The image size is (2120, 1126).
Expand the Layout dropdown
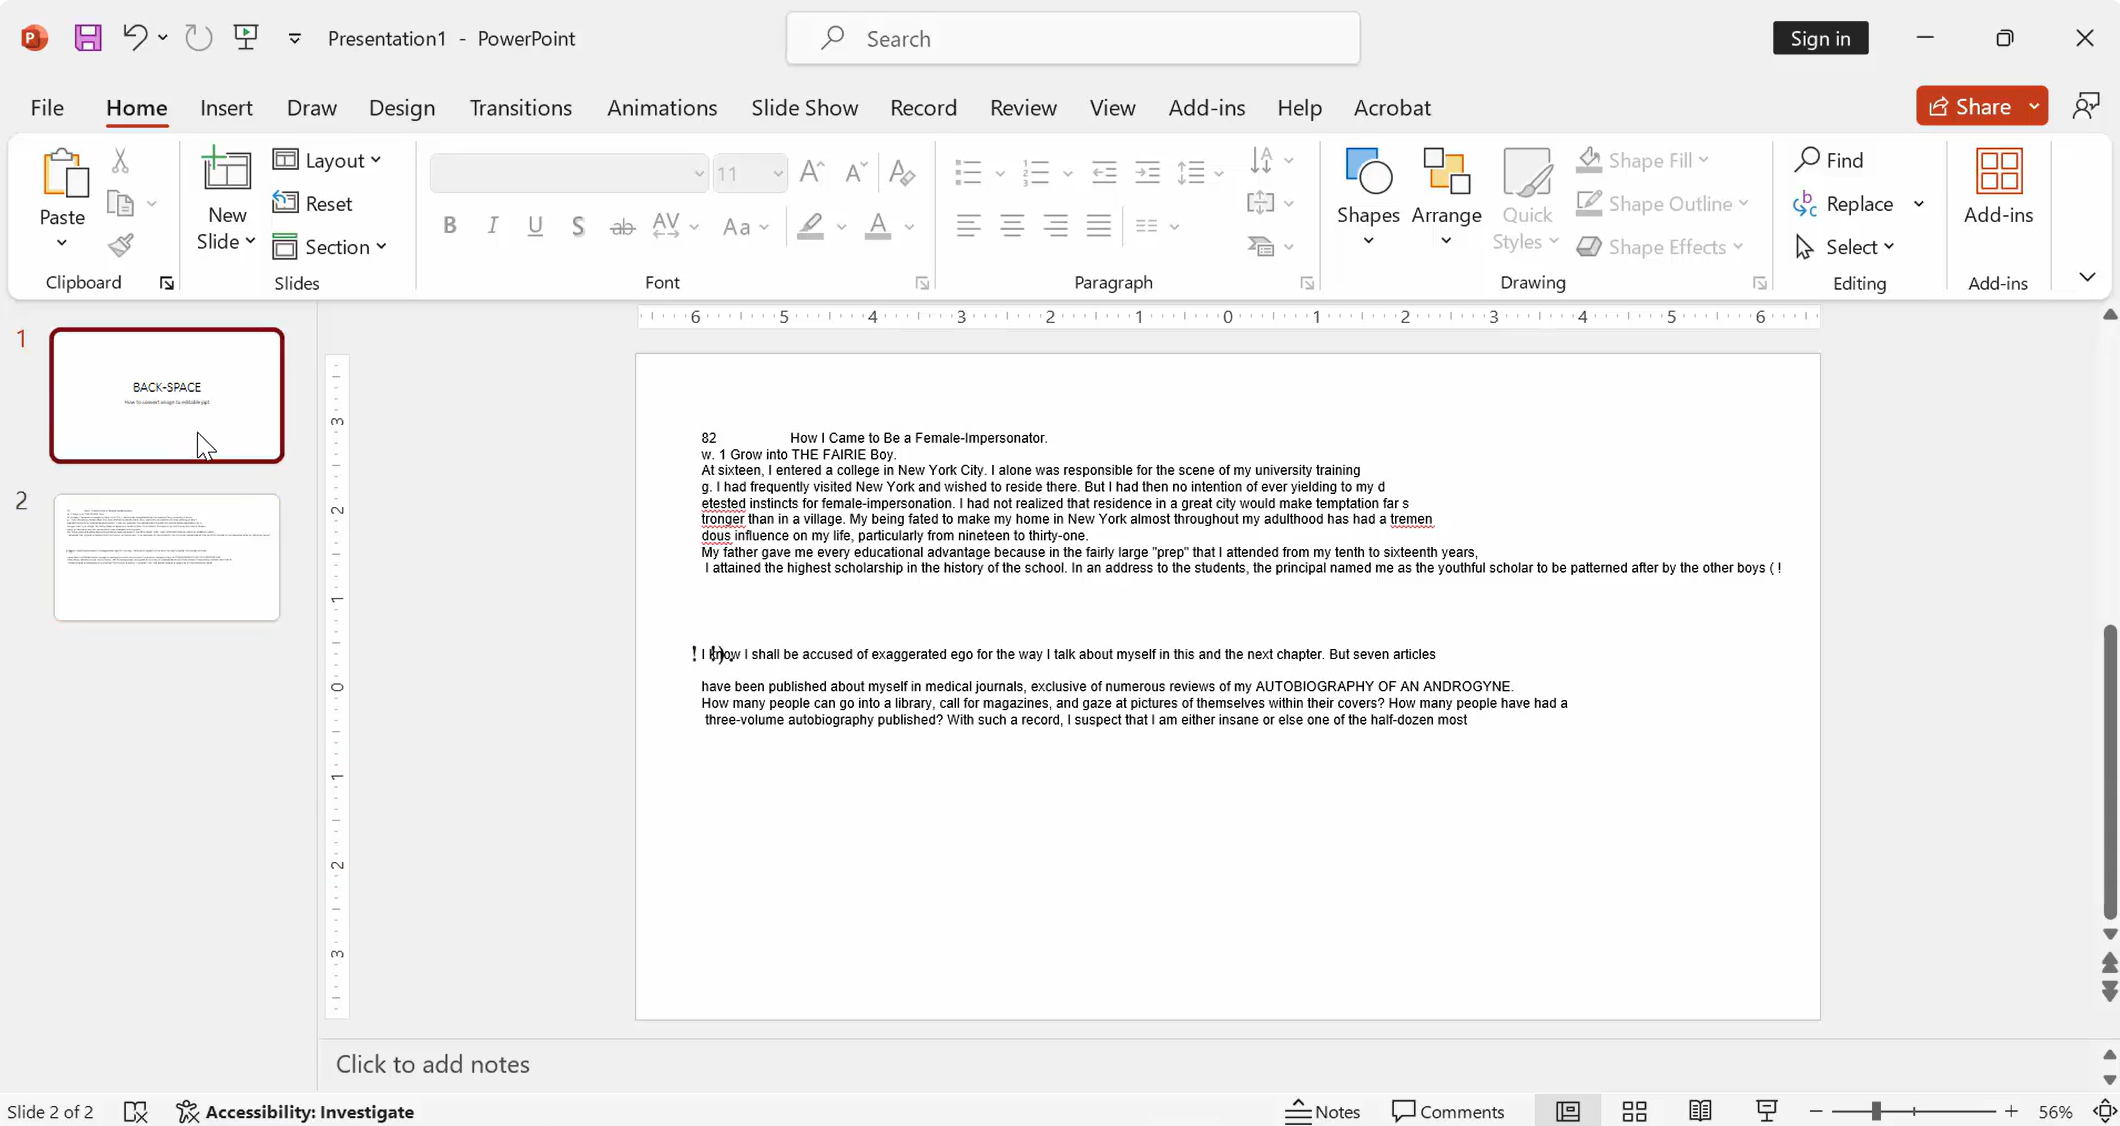[x=328, y=160]
